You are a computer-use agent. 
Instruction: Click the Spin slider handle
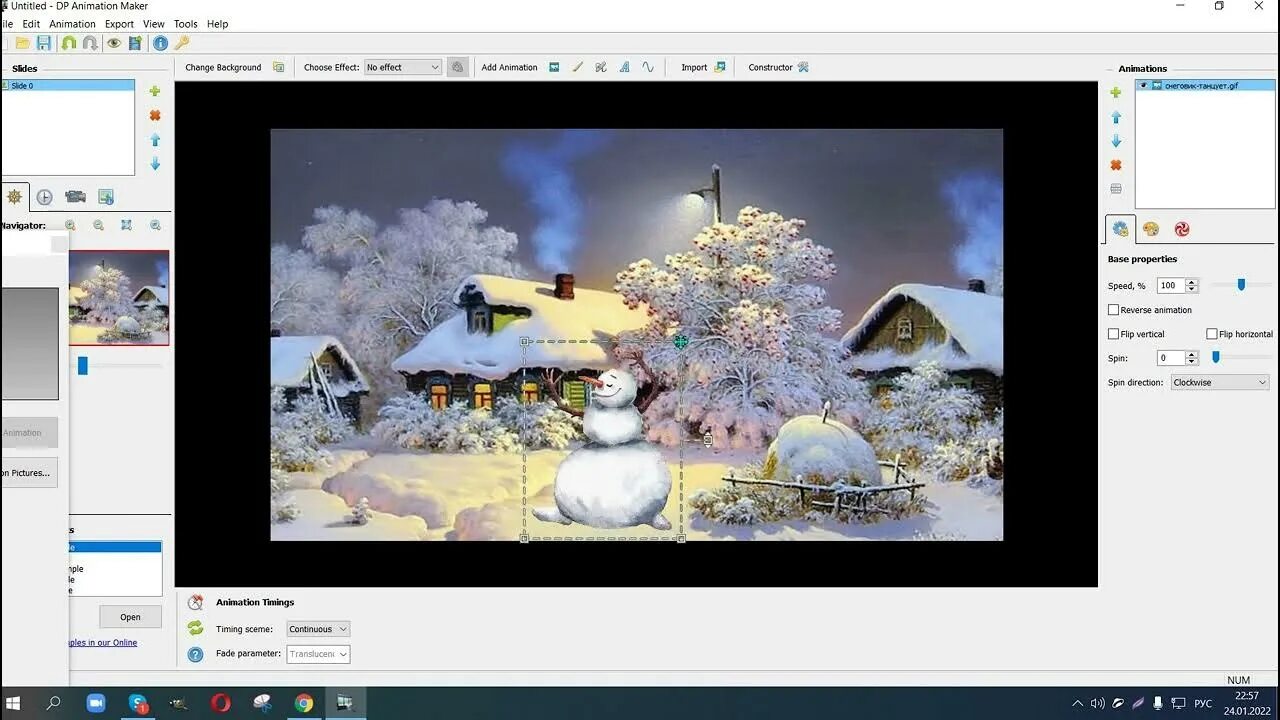pos(1216,357)
